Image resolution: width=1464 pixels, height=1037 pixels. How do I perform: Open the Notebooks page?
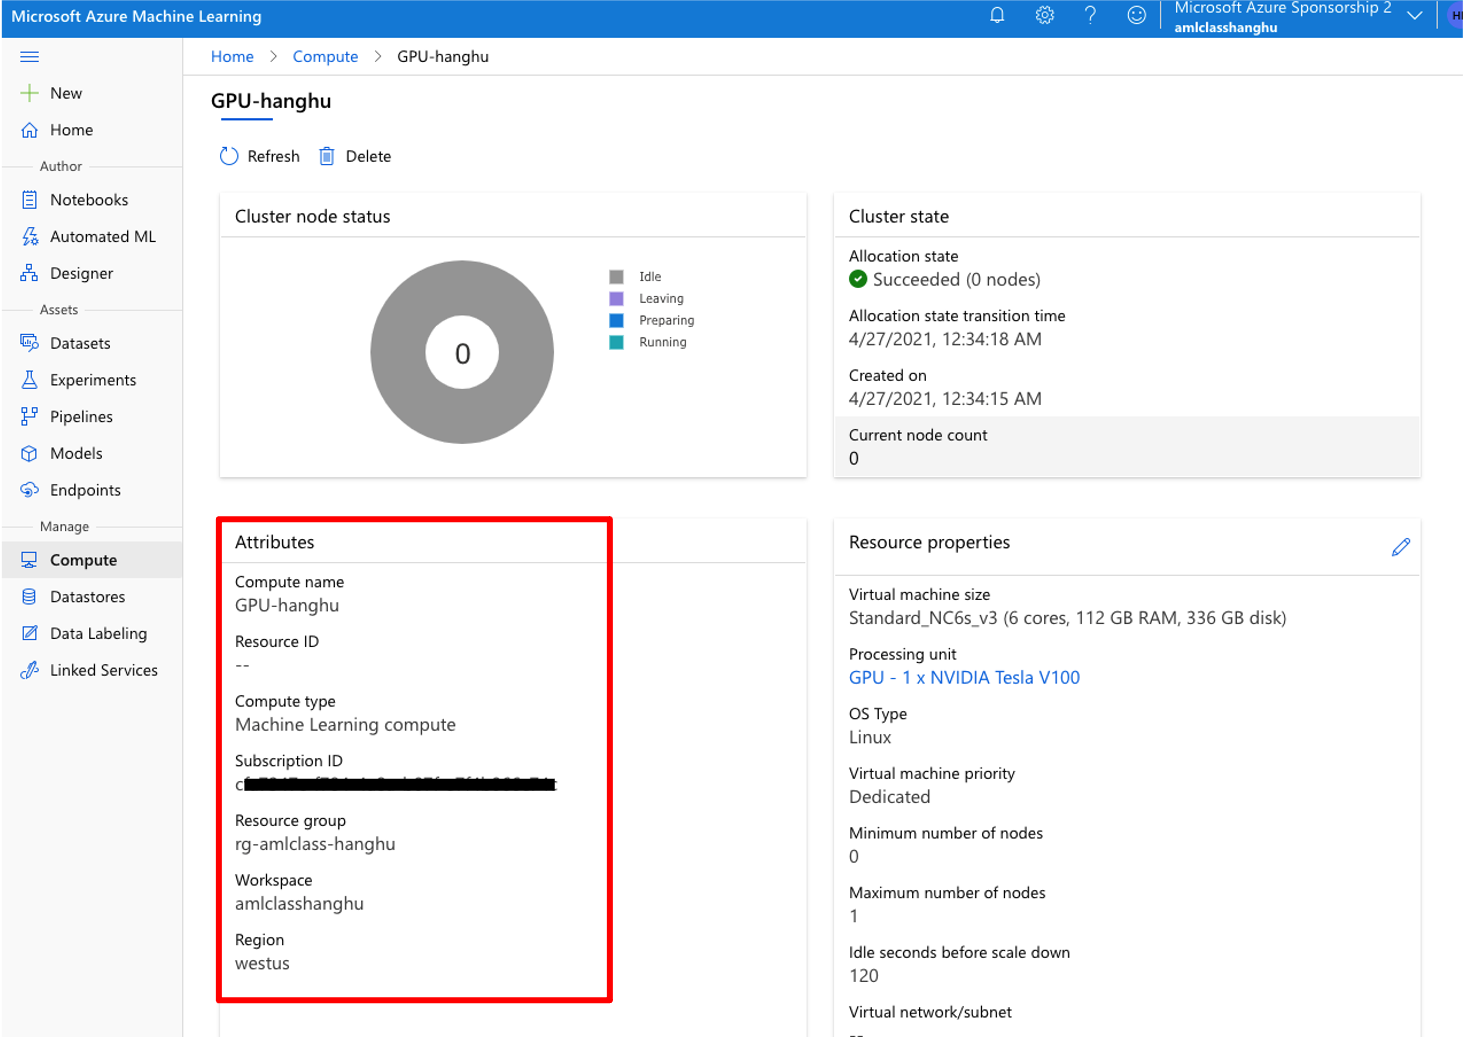click(x=89, y=200)
